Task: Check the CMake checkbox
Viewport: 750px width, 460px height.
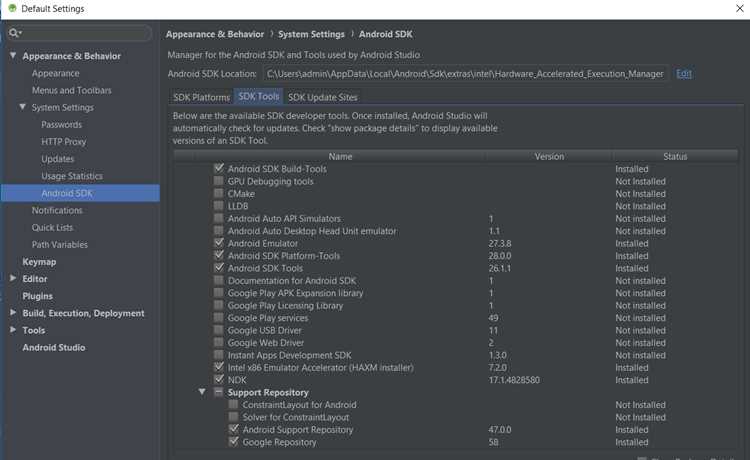Action: [219, 193]
